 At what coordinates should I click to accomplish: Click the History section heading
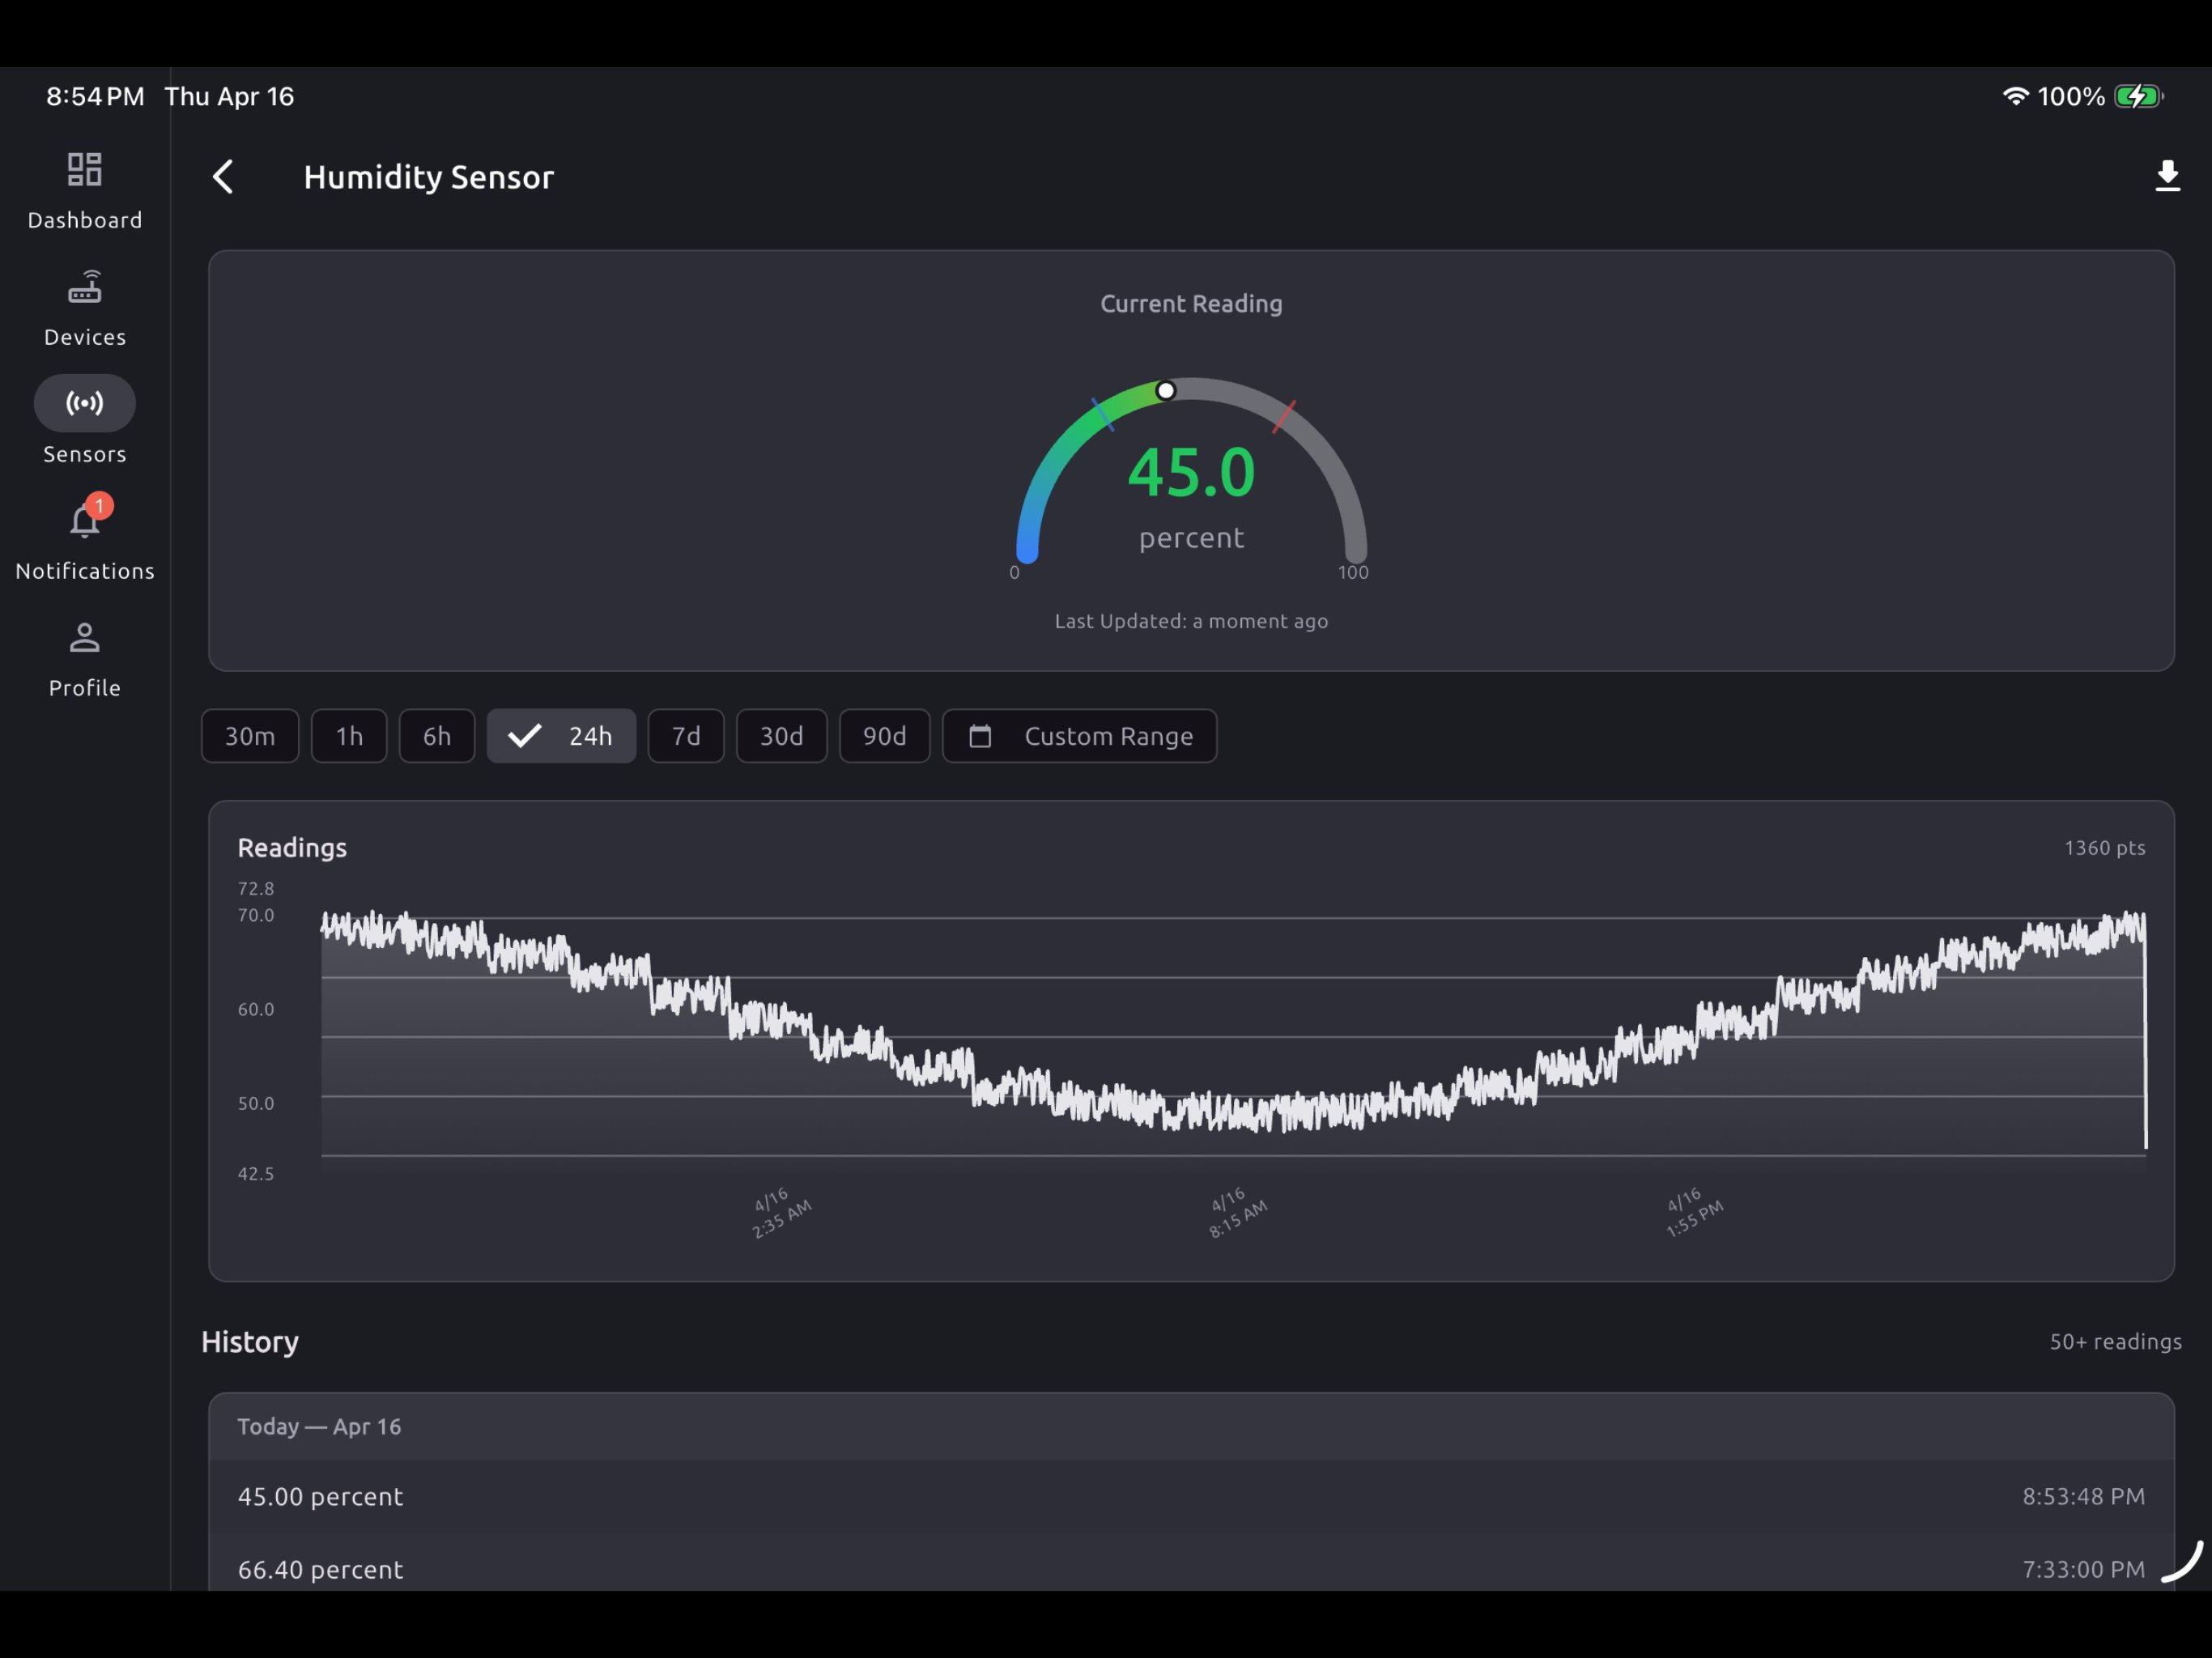click(x=250, y=1342)
